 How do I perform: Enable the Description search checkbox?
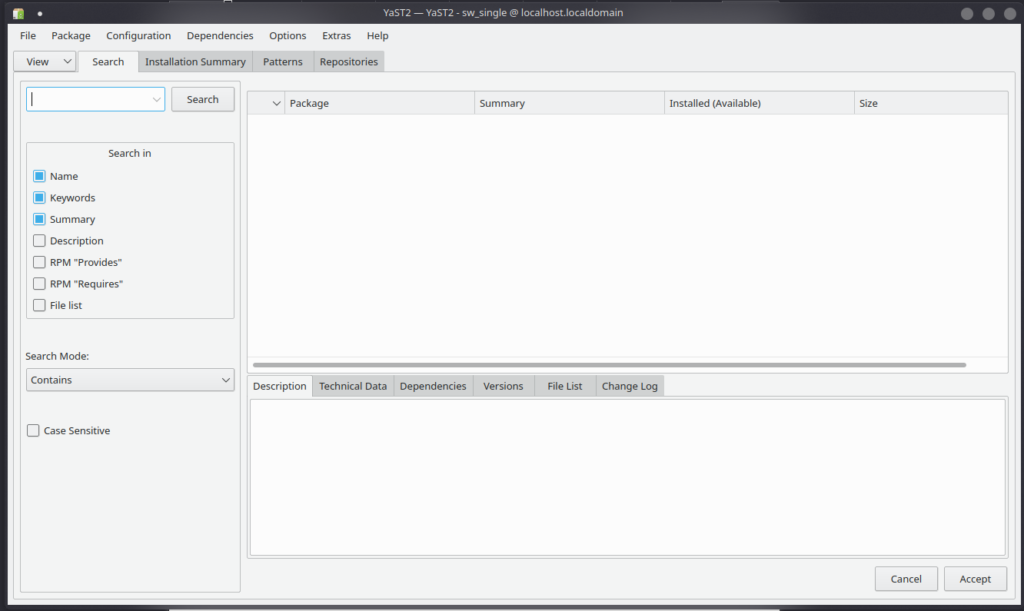[x=39, y=241]
